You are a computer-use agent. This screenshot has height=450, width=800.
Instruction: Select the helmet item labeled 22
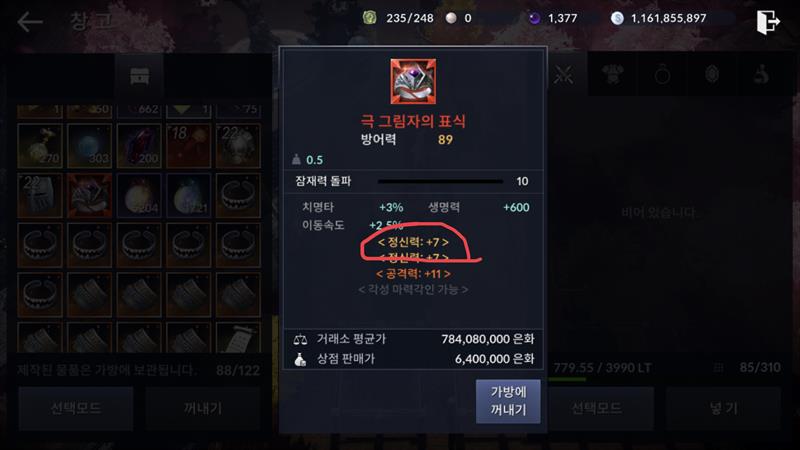click(40, 196)
